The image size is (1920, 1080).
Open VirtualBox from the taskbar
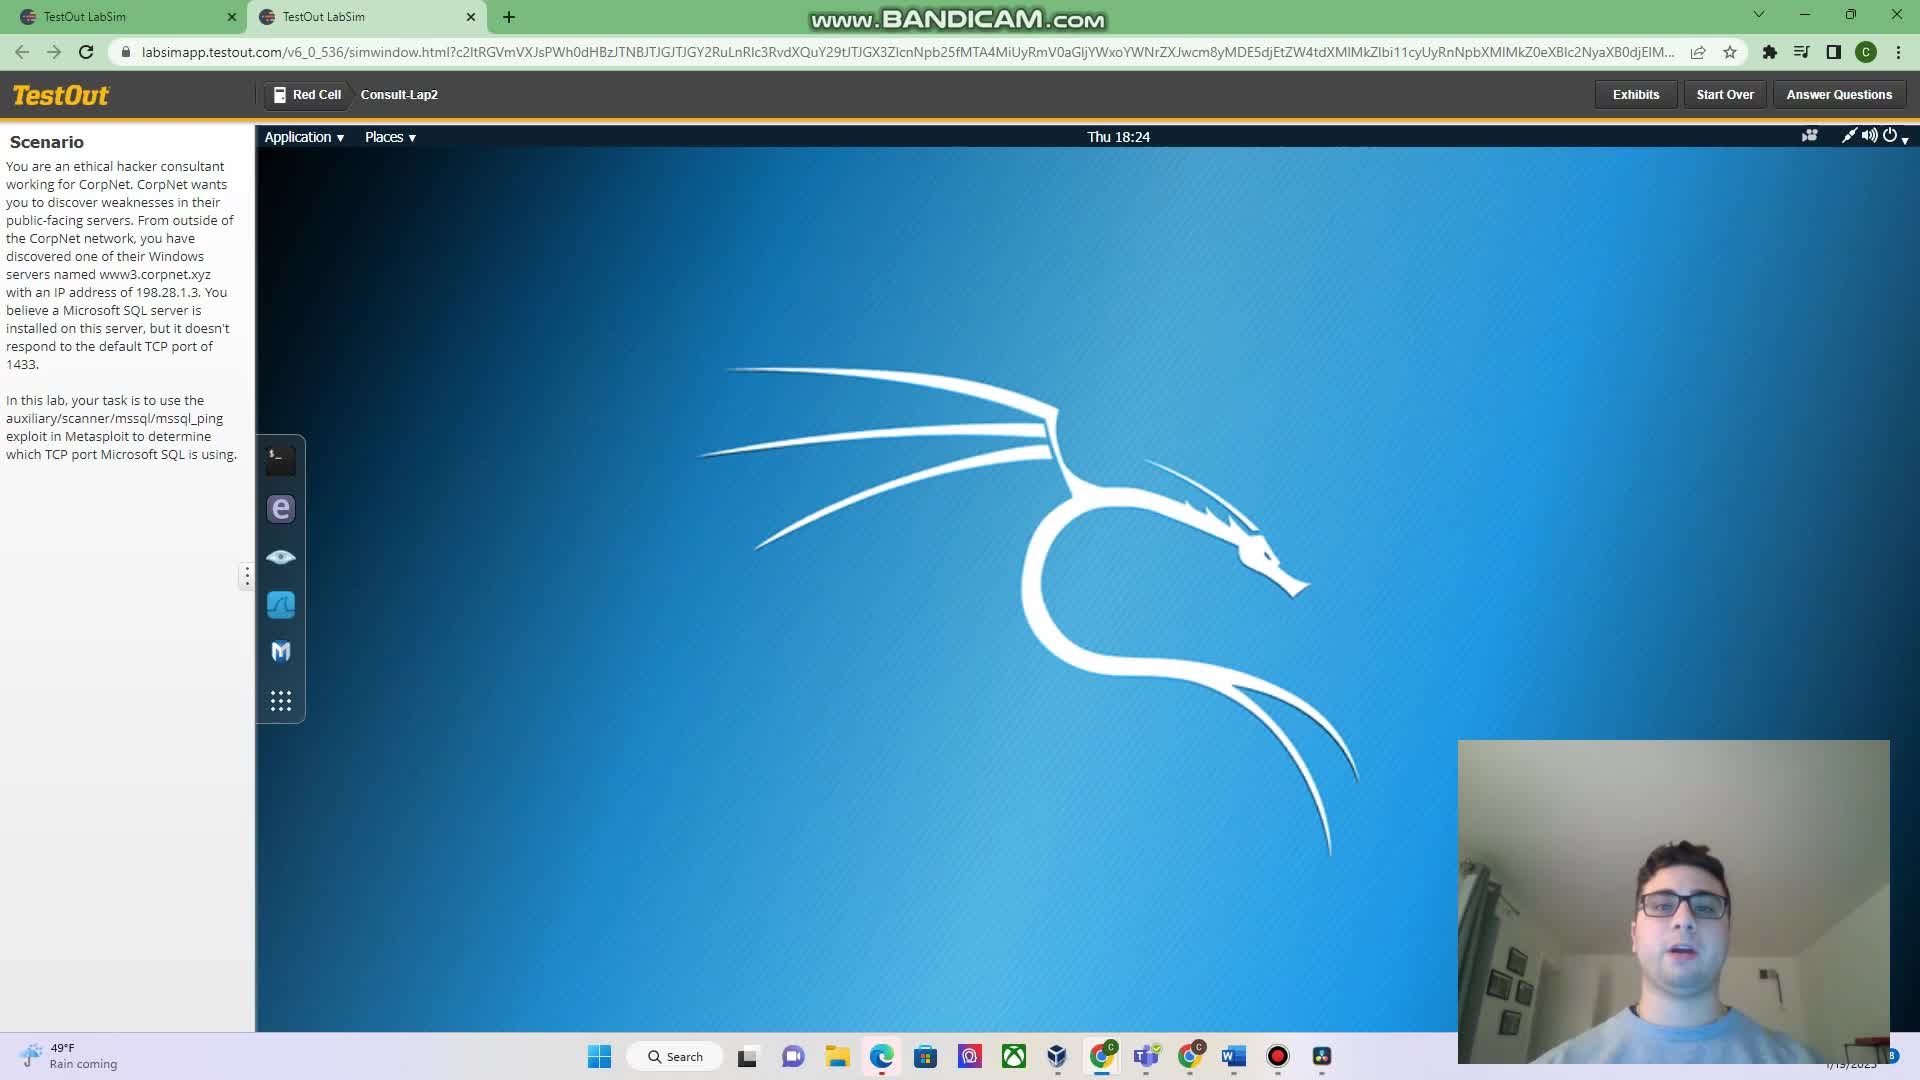click(x=1057, y=1056)
